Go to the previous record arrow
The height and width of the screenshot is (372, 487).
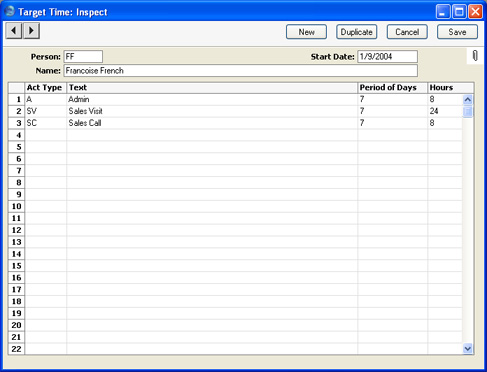(x=14, y=31)
